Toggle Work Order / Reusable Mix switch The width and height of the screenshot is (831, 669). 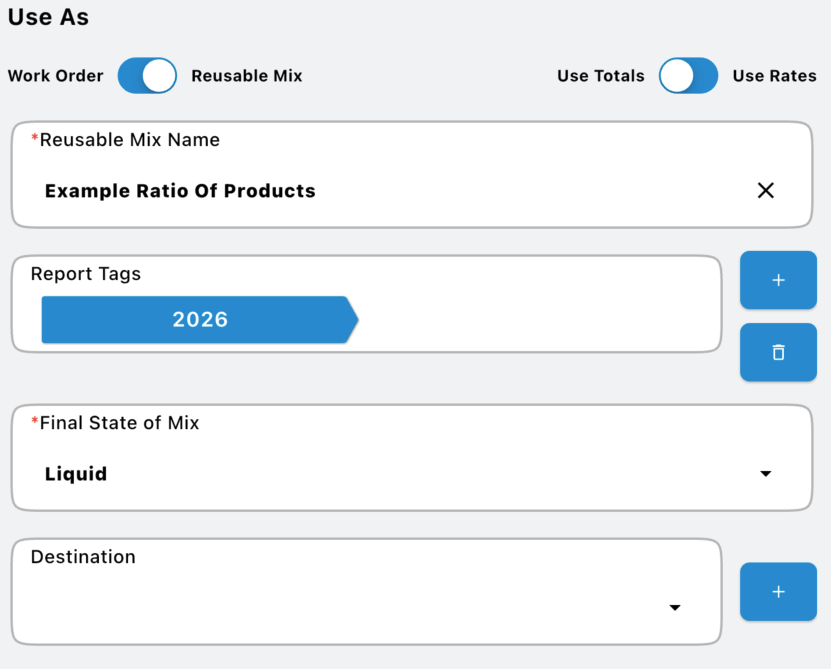pyautogui.click(x=147, y=76)
